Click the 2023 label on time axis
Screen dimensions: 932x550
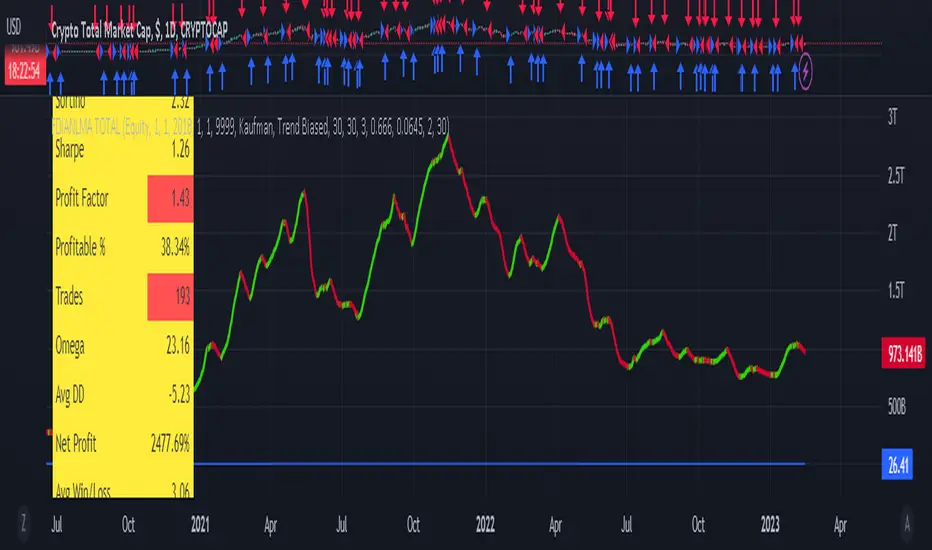(770, 524)
